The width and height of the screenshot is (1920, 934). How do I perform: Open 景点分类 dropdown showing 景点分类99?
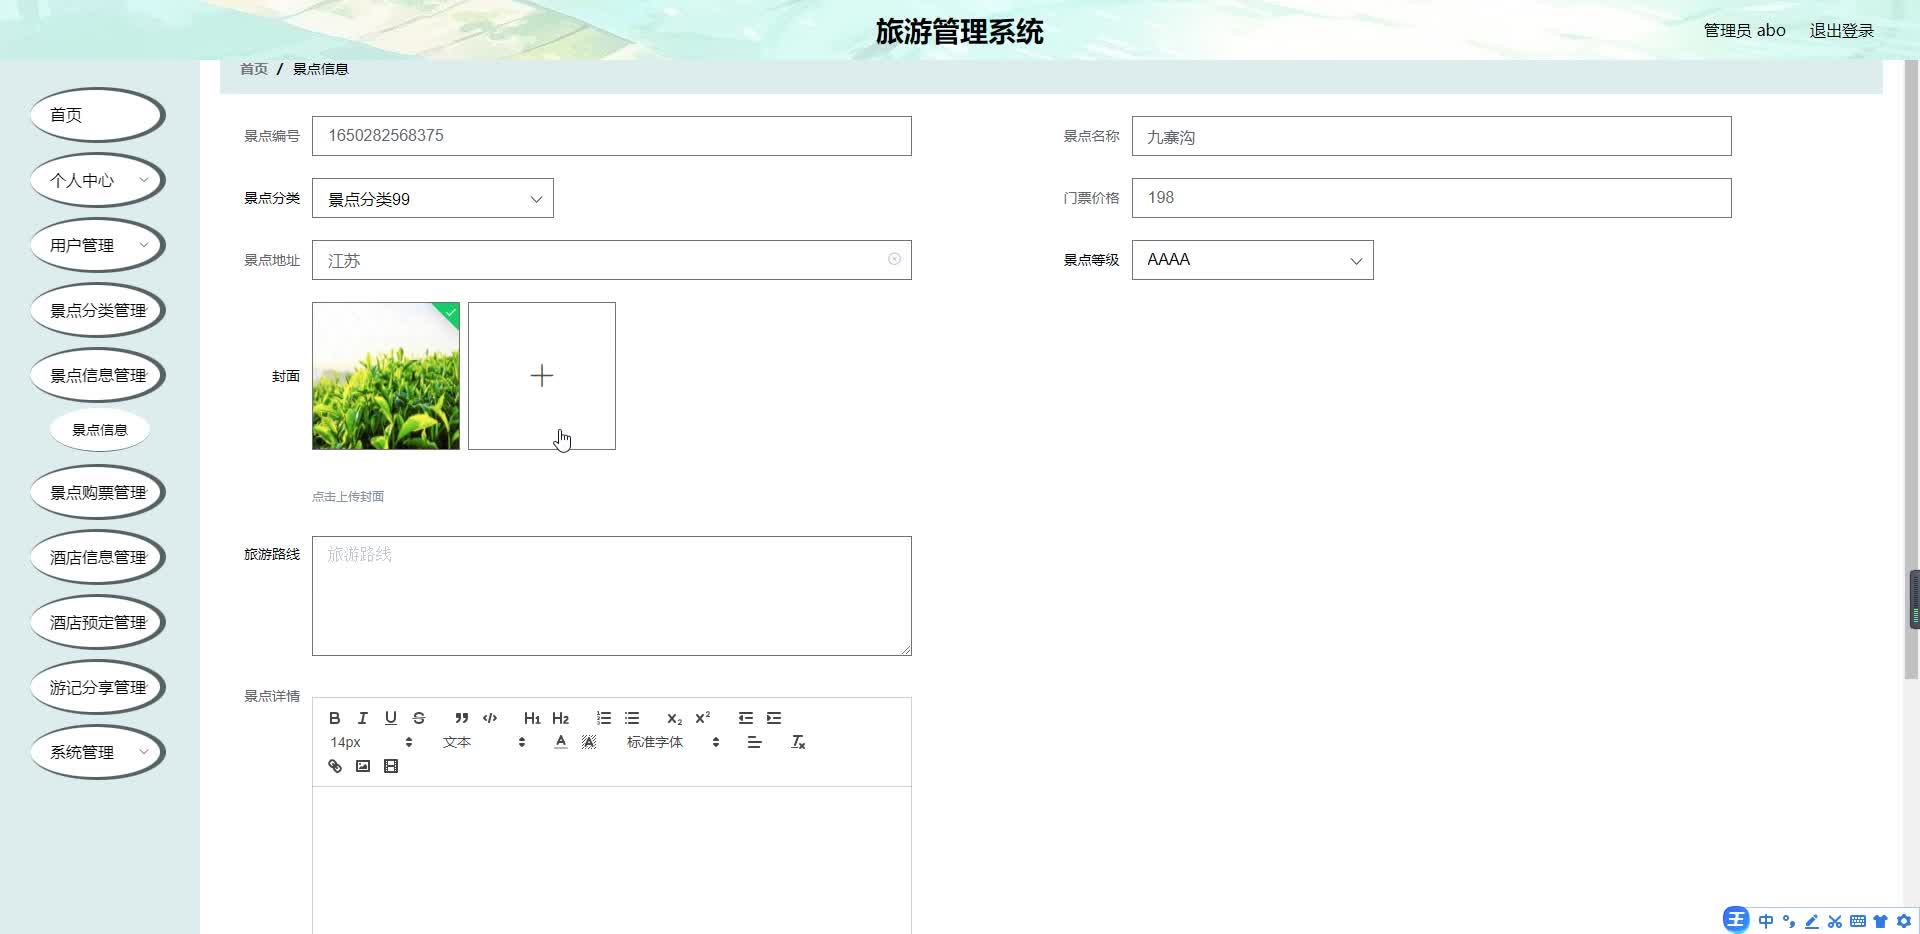coord(433,198)
